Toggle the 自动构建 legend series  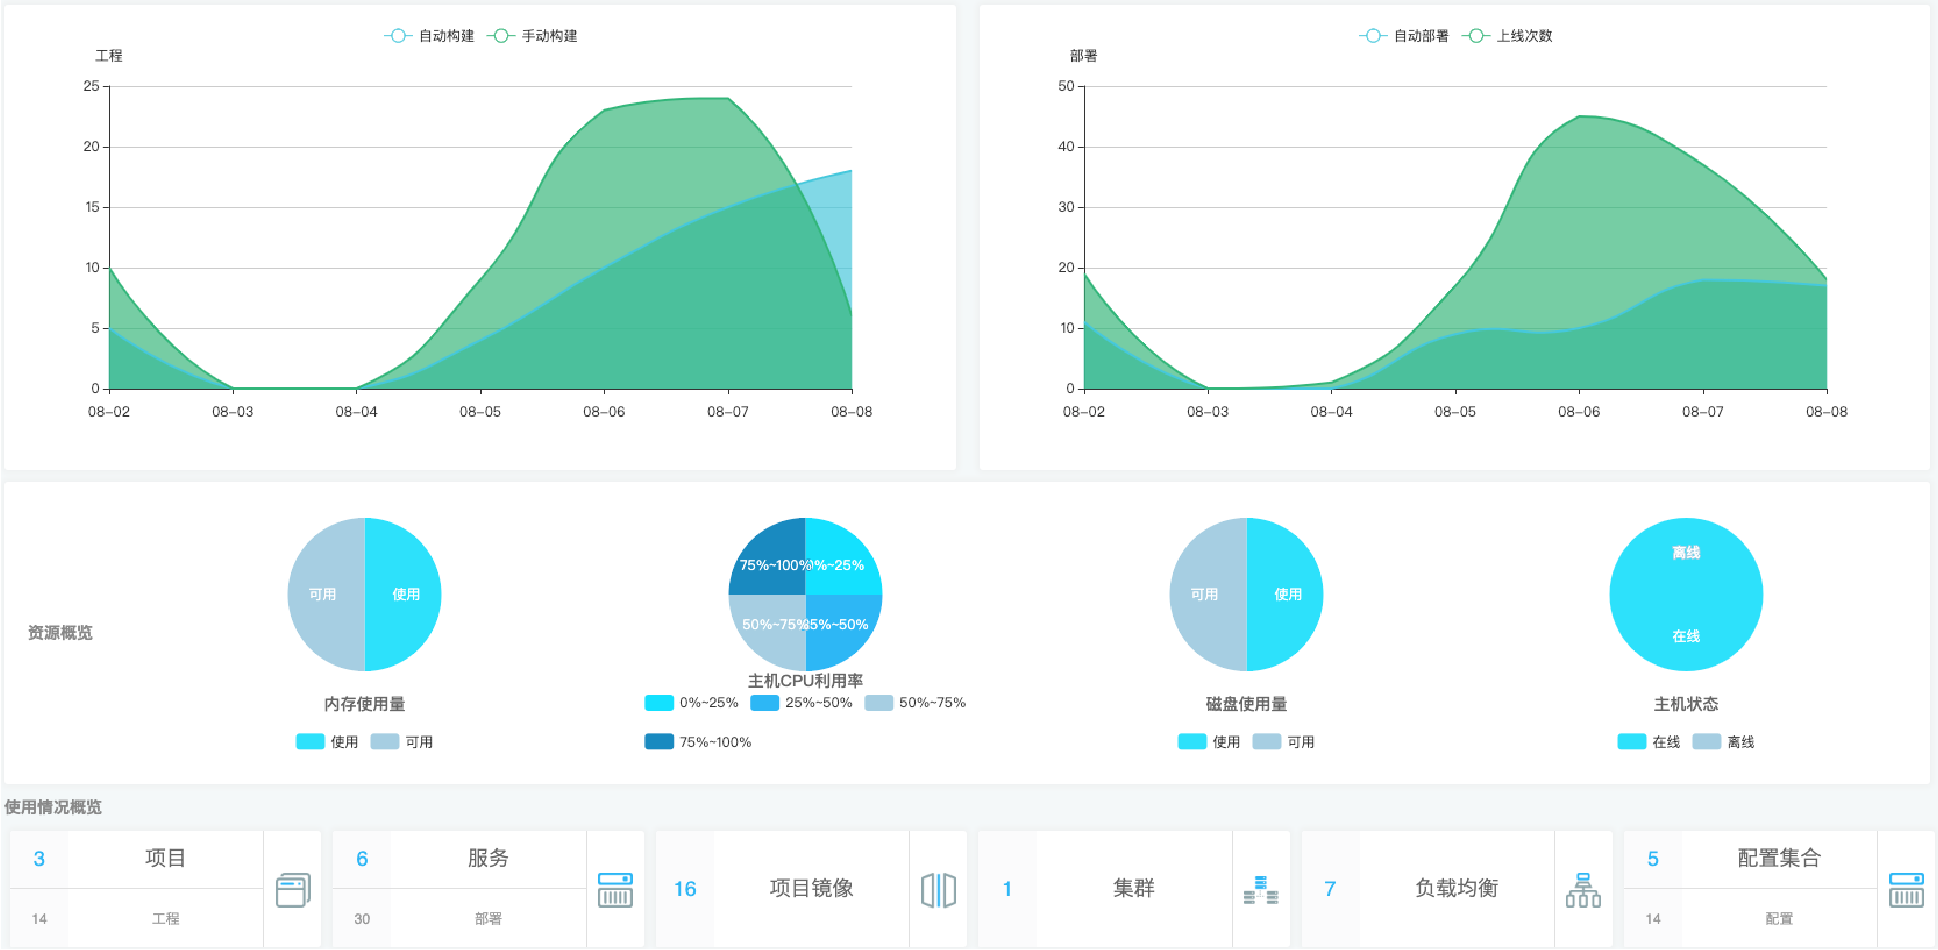tap(430, 36)
